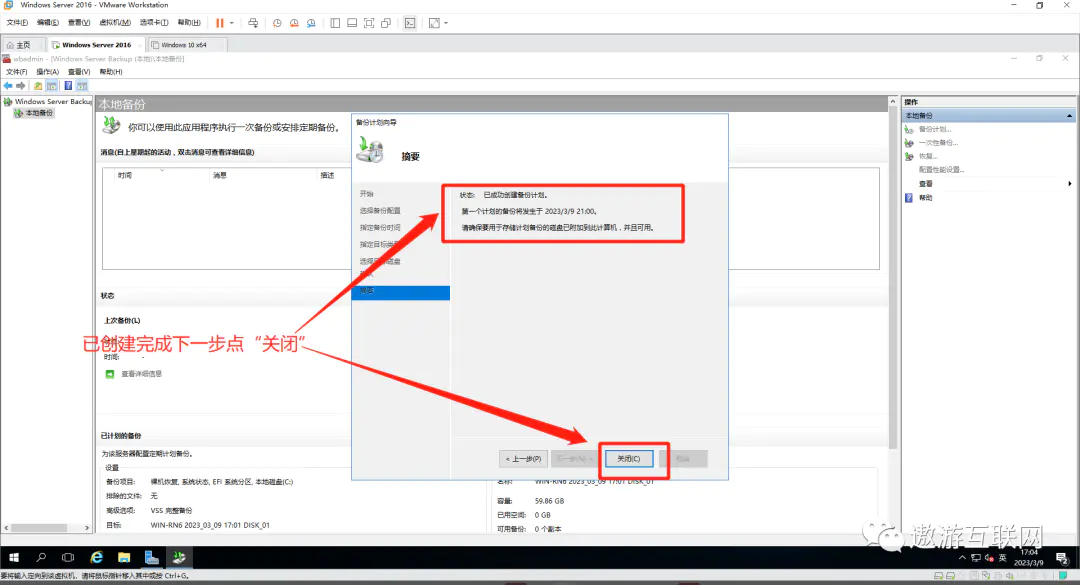1080x585 pixels.
Task: Click 配置性能设置... in actions pane
Action: pyautogui.click(x=942, y=170)
